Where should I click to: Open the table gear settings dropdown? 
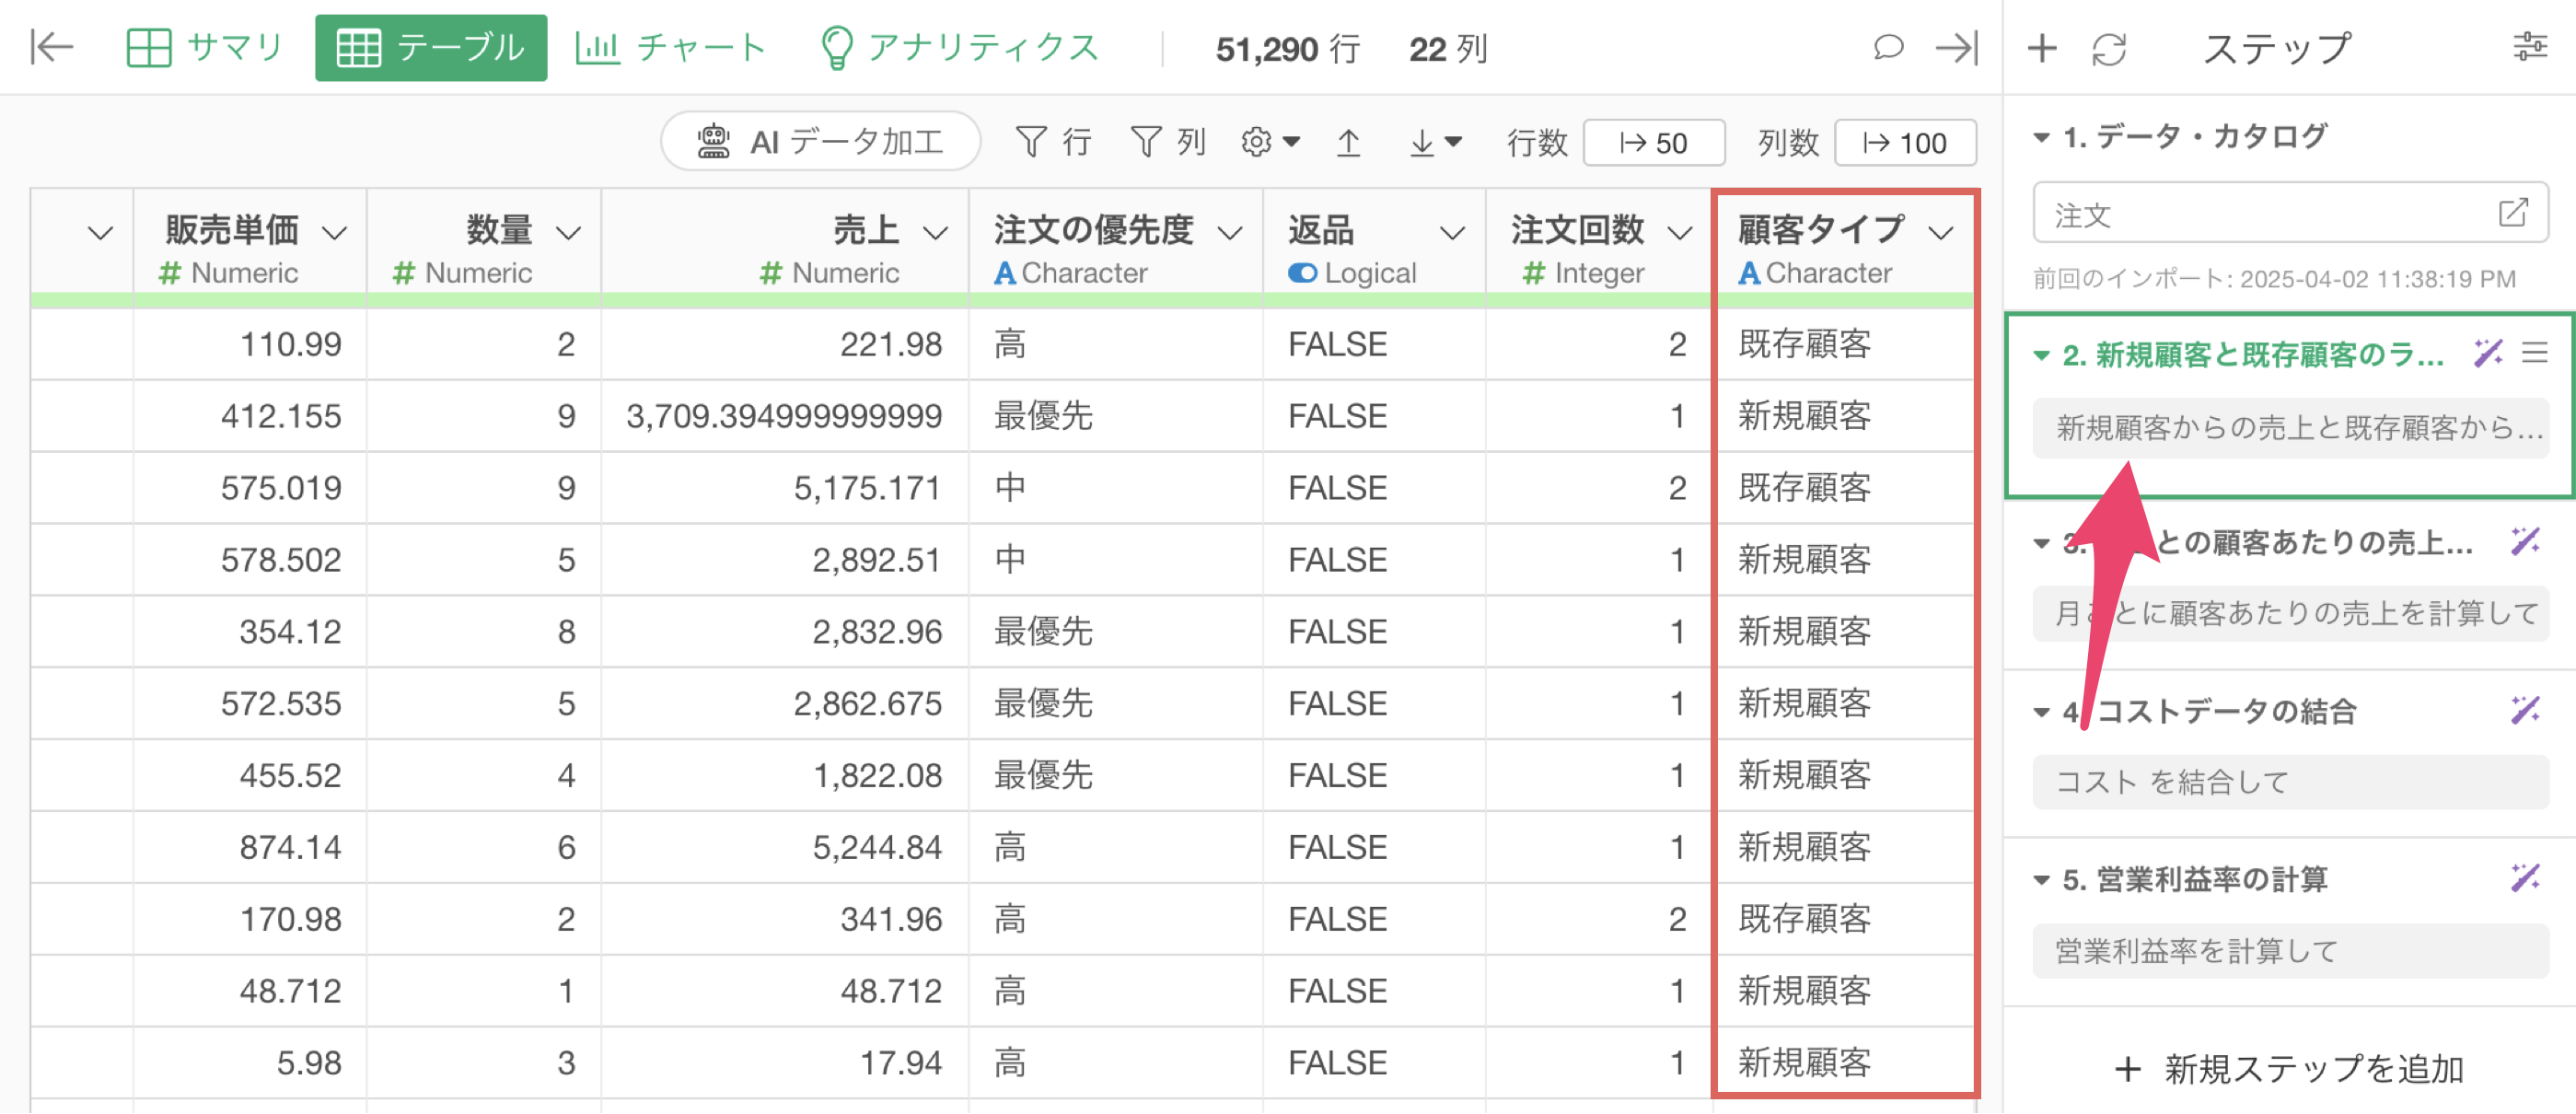(1270, 142)
